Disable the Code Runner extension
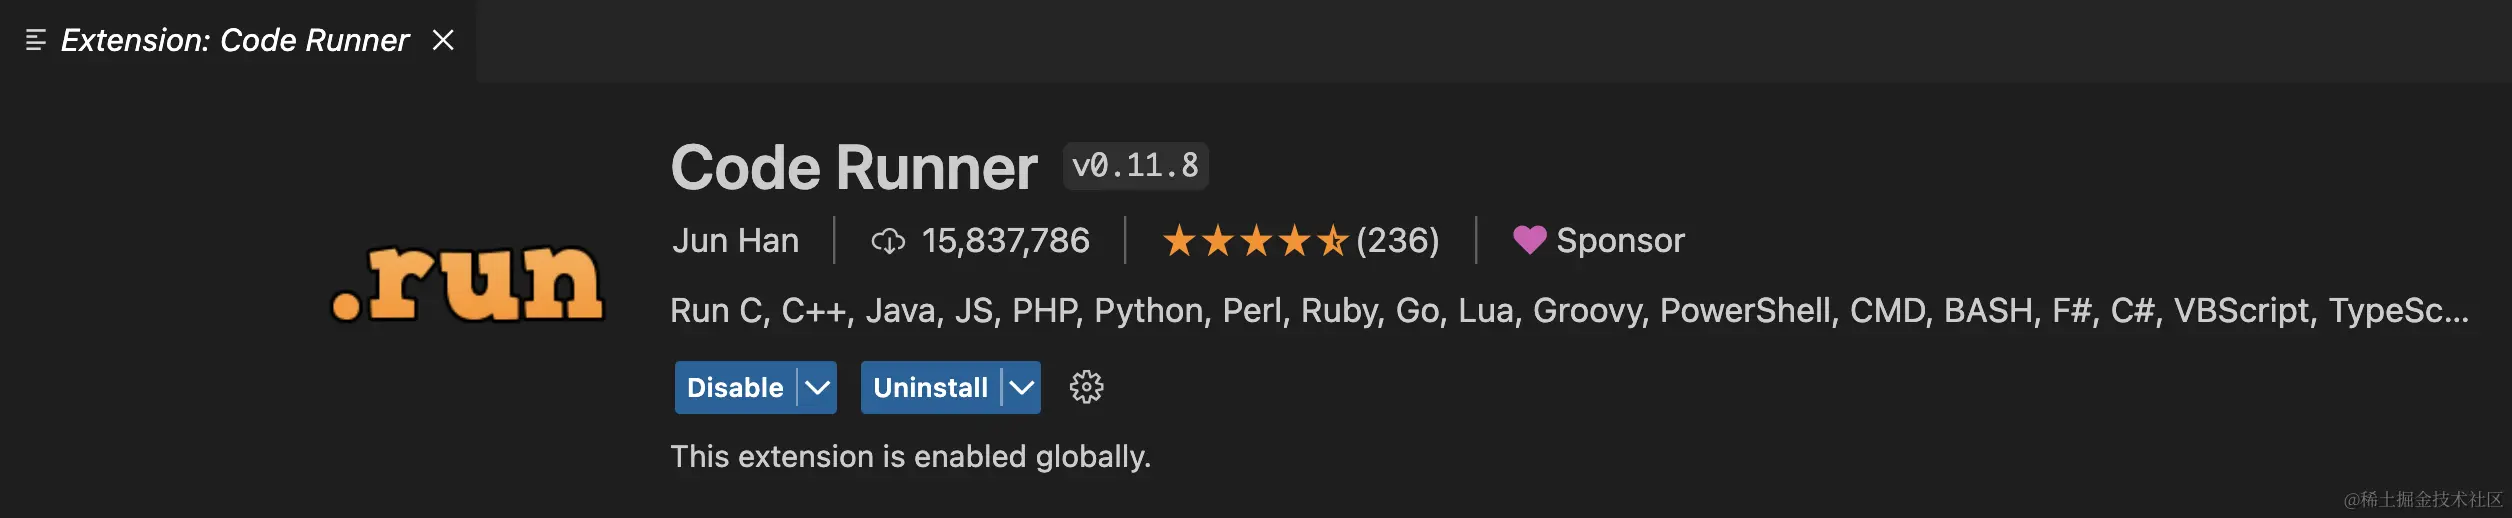This screenshot has height=518, width=2512. (x=735, y=387)
